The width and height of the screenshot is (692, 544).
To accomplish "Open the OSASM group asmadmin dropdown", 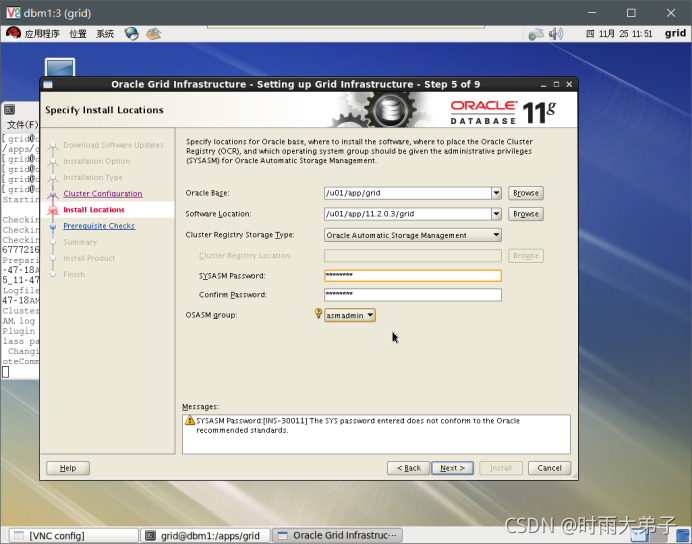I will tap(350, 315).
